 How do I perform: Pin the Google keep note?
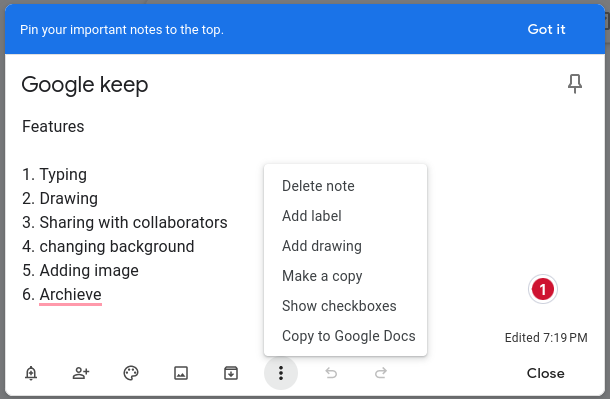pyautogui.click(x=575, y=84)
